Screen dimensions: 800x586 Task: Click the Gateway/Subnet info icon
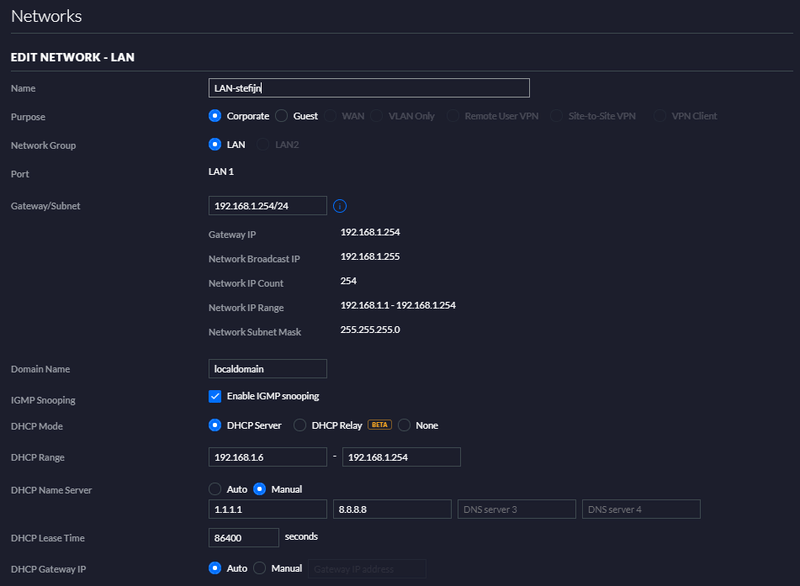pyautogui.click(x=339, y=206)
